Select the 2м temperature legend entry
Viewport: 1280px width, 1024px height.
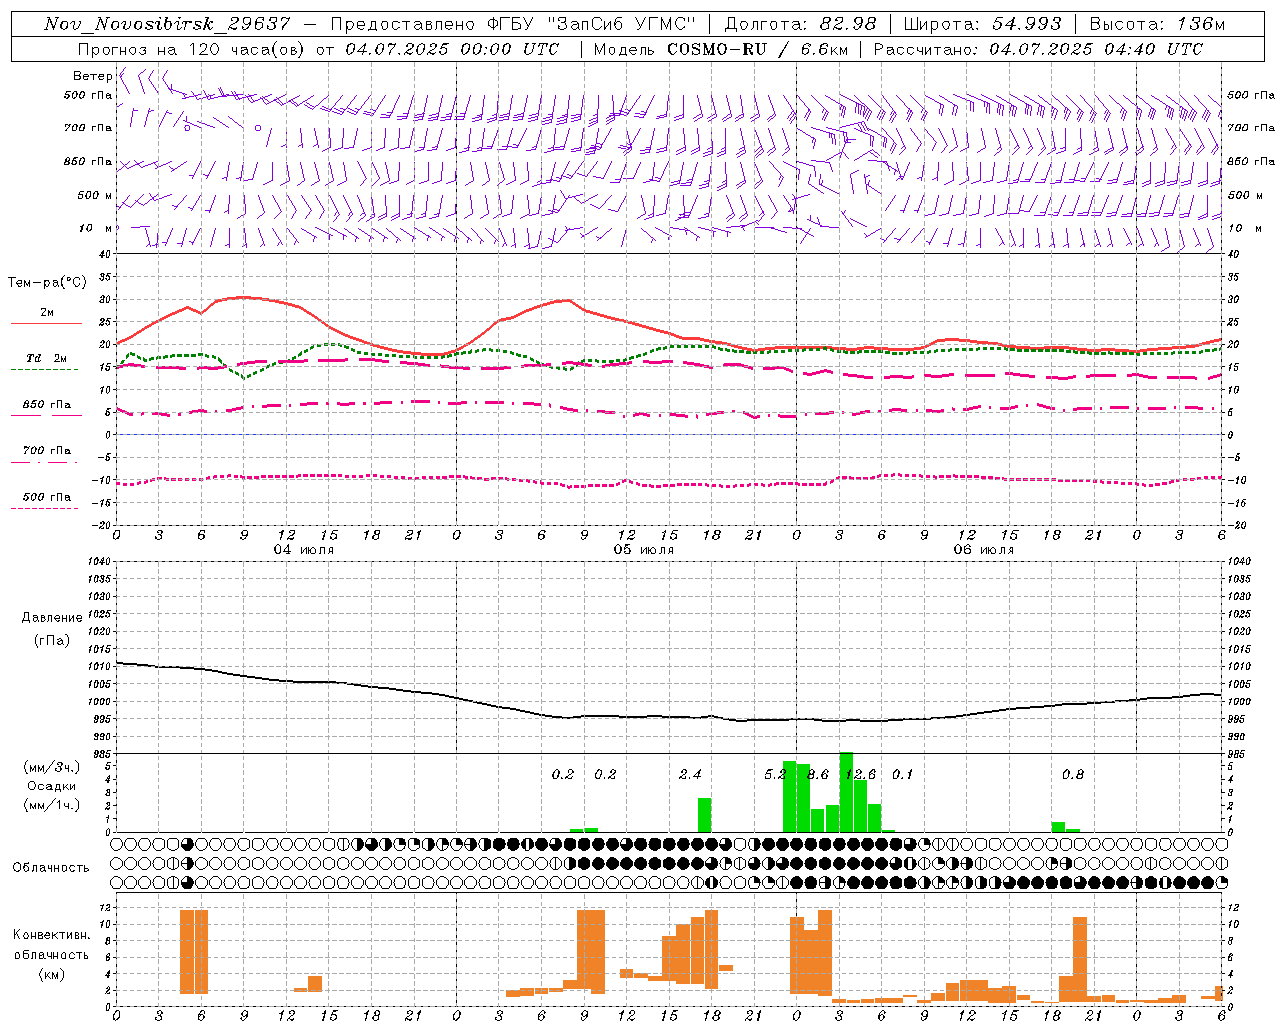(x=47, y=312)
